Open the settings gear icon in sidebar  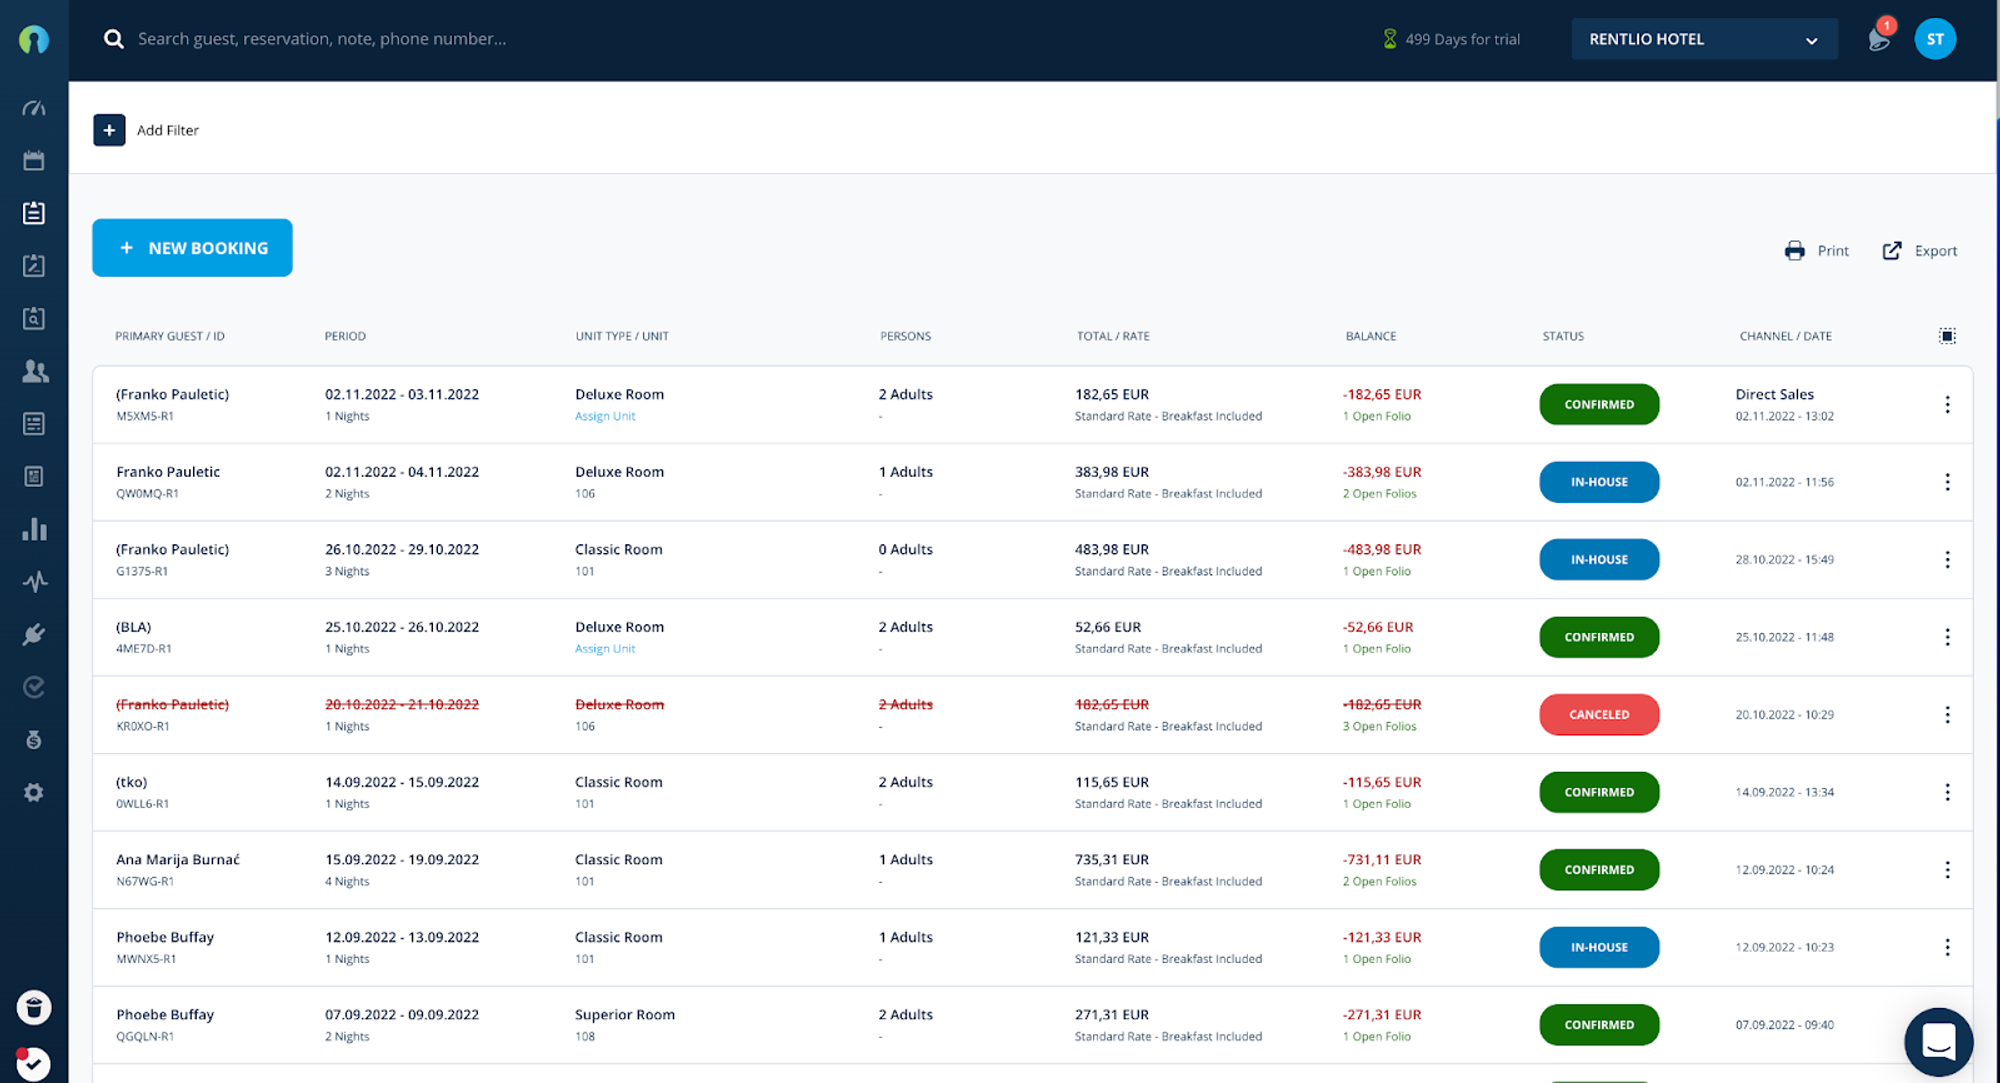click(34, 792)
